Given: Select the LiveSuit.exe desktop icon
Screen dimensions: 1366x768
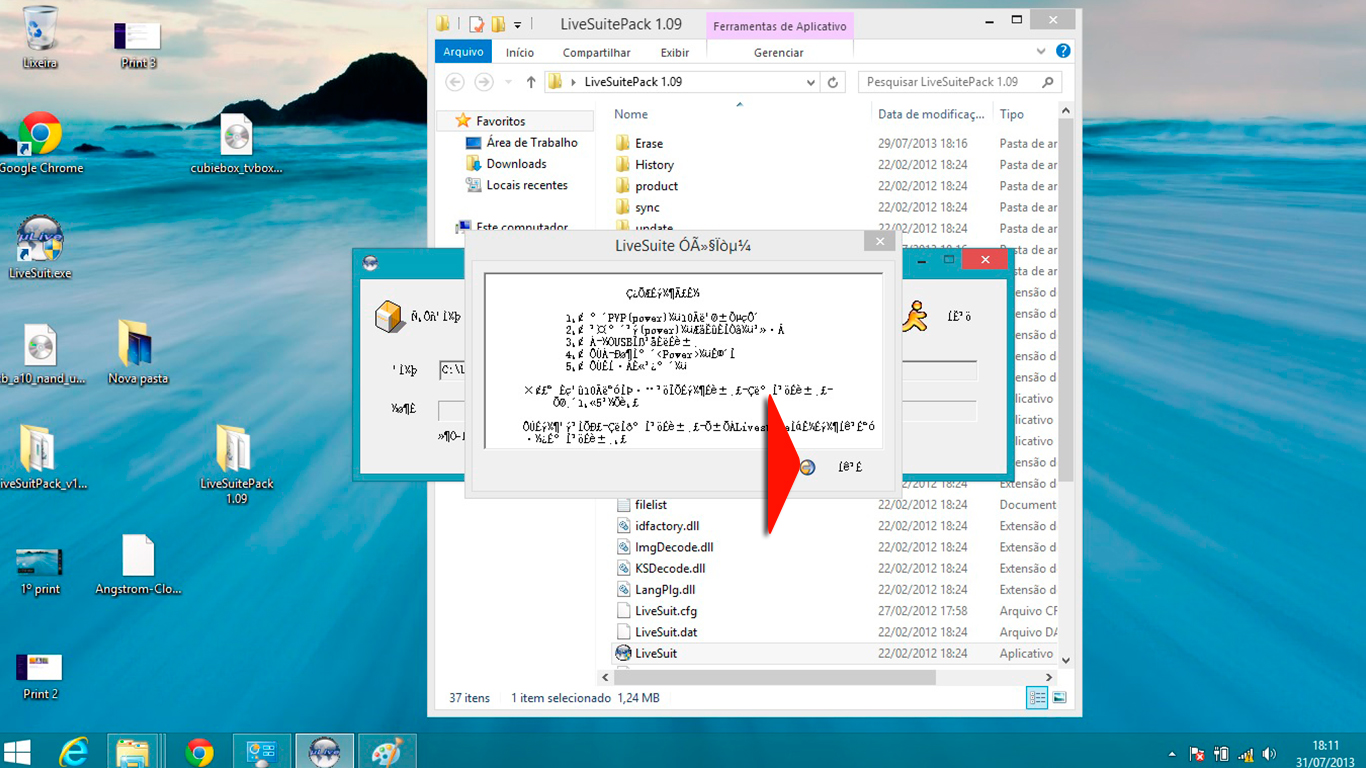Looking at the screenshot, I should [x=40, y=247].
